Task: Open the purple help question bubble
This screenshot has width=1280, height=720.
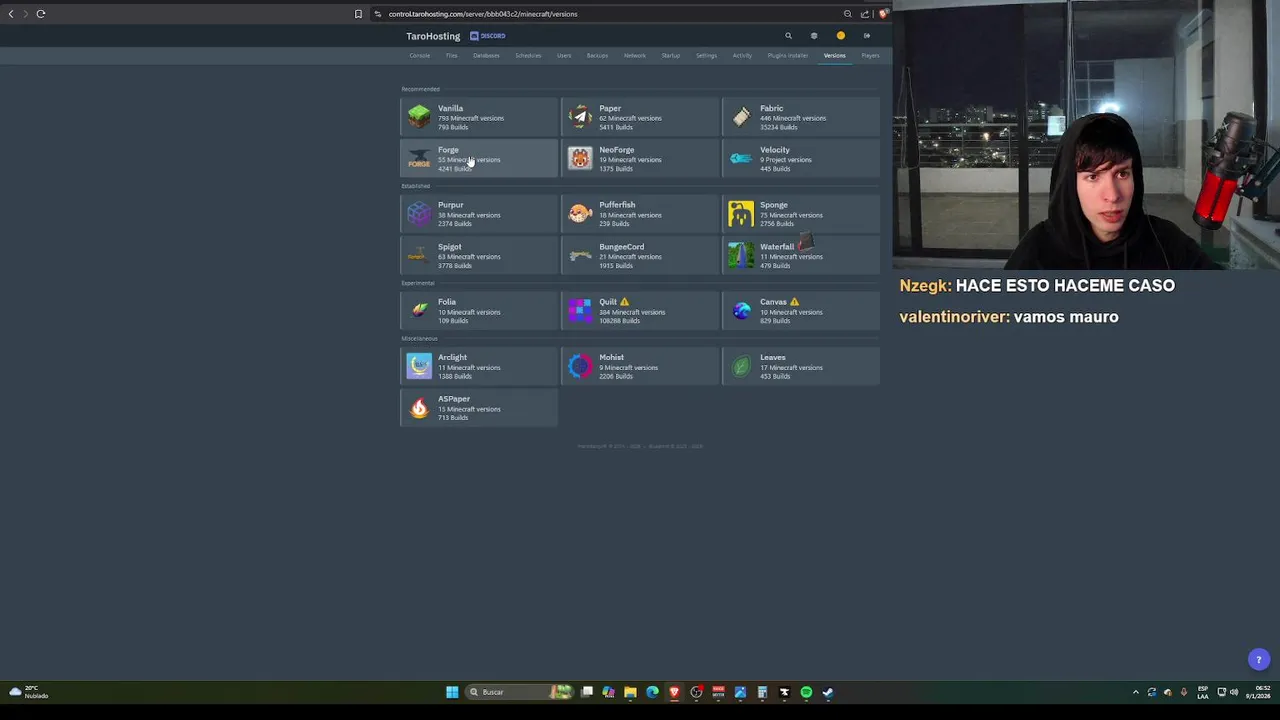Action: pyautogui.click(x=1259, y=659)
